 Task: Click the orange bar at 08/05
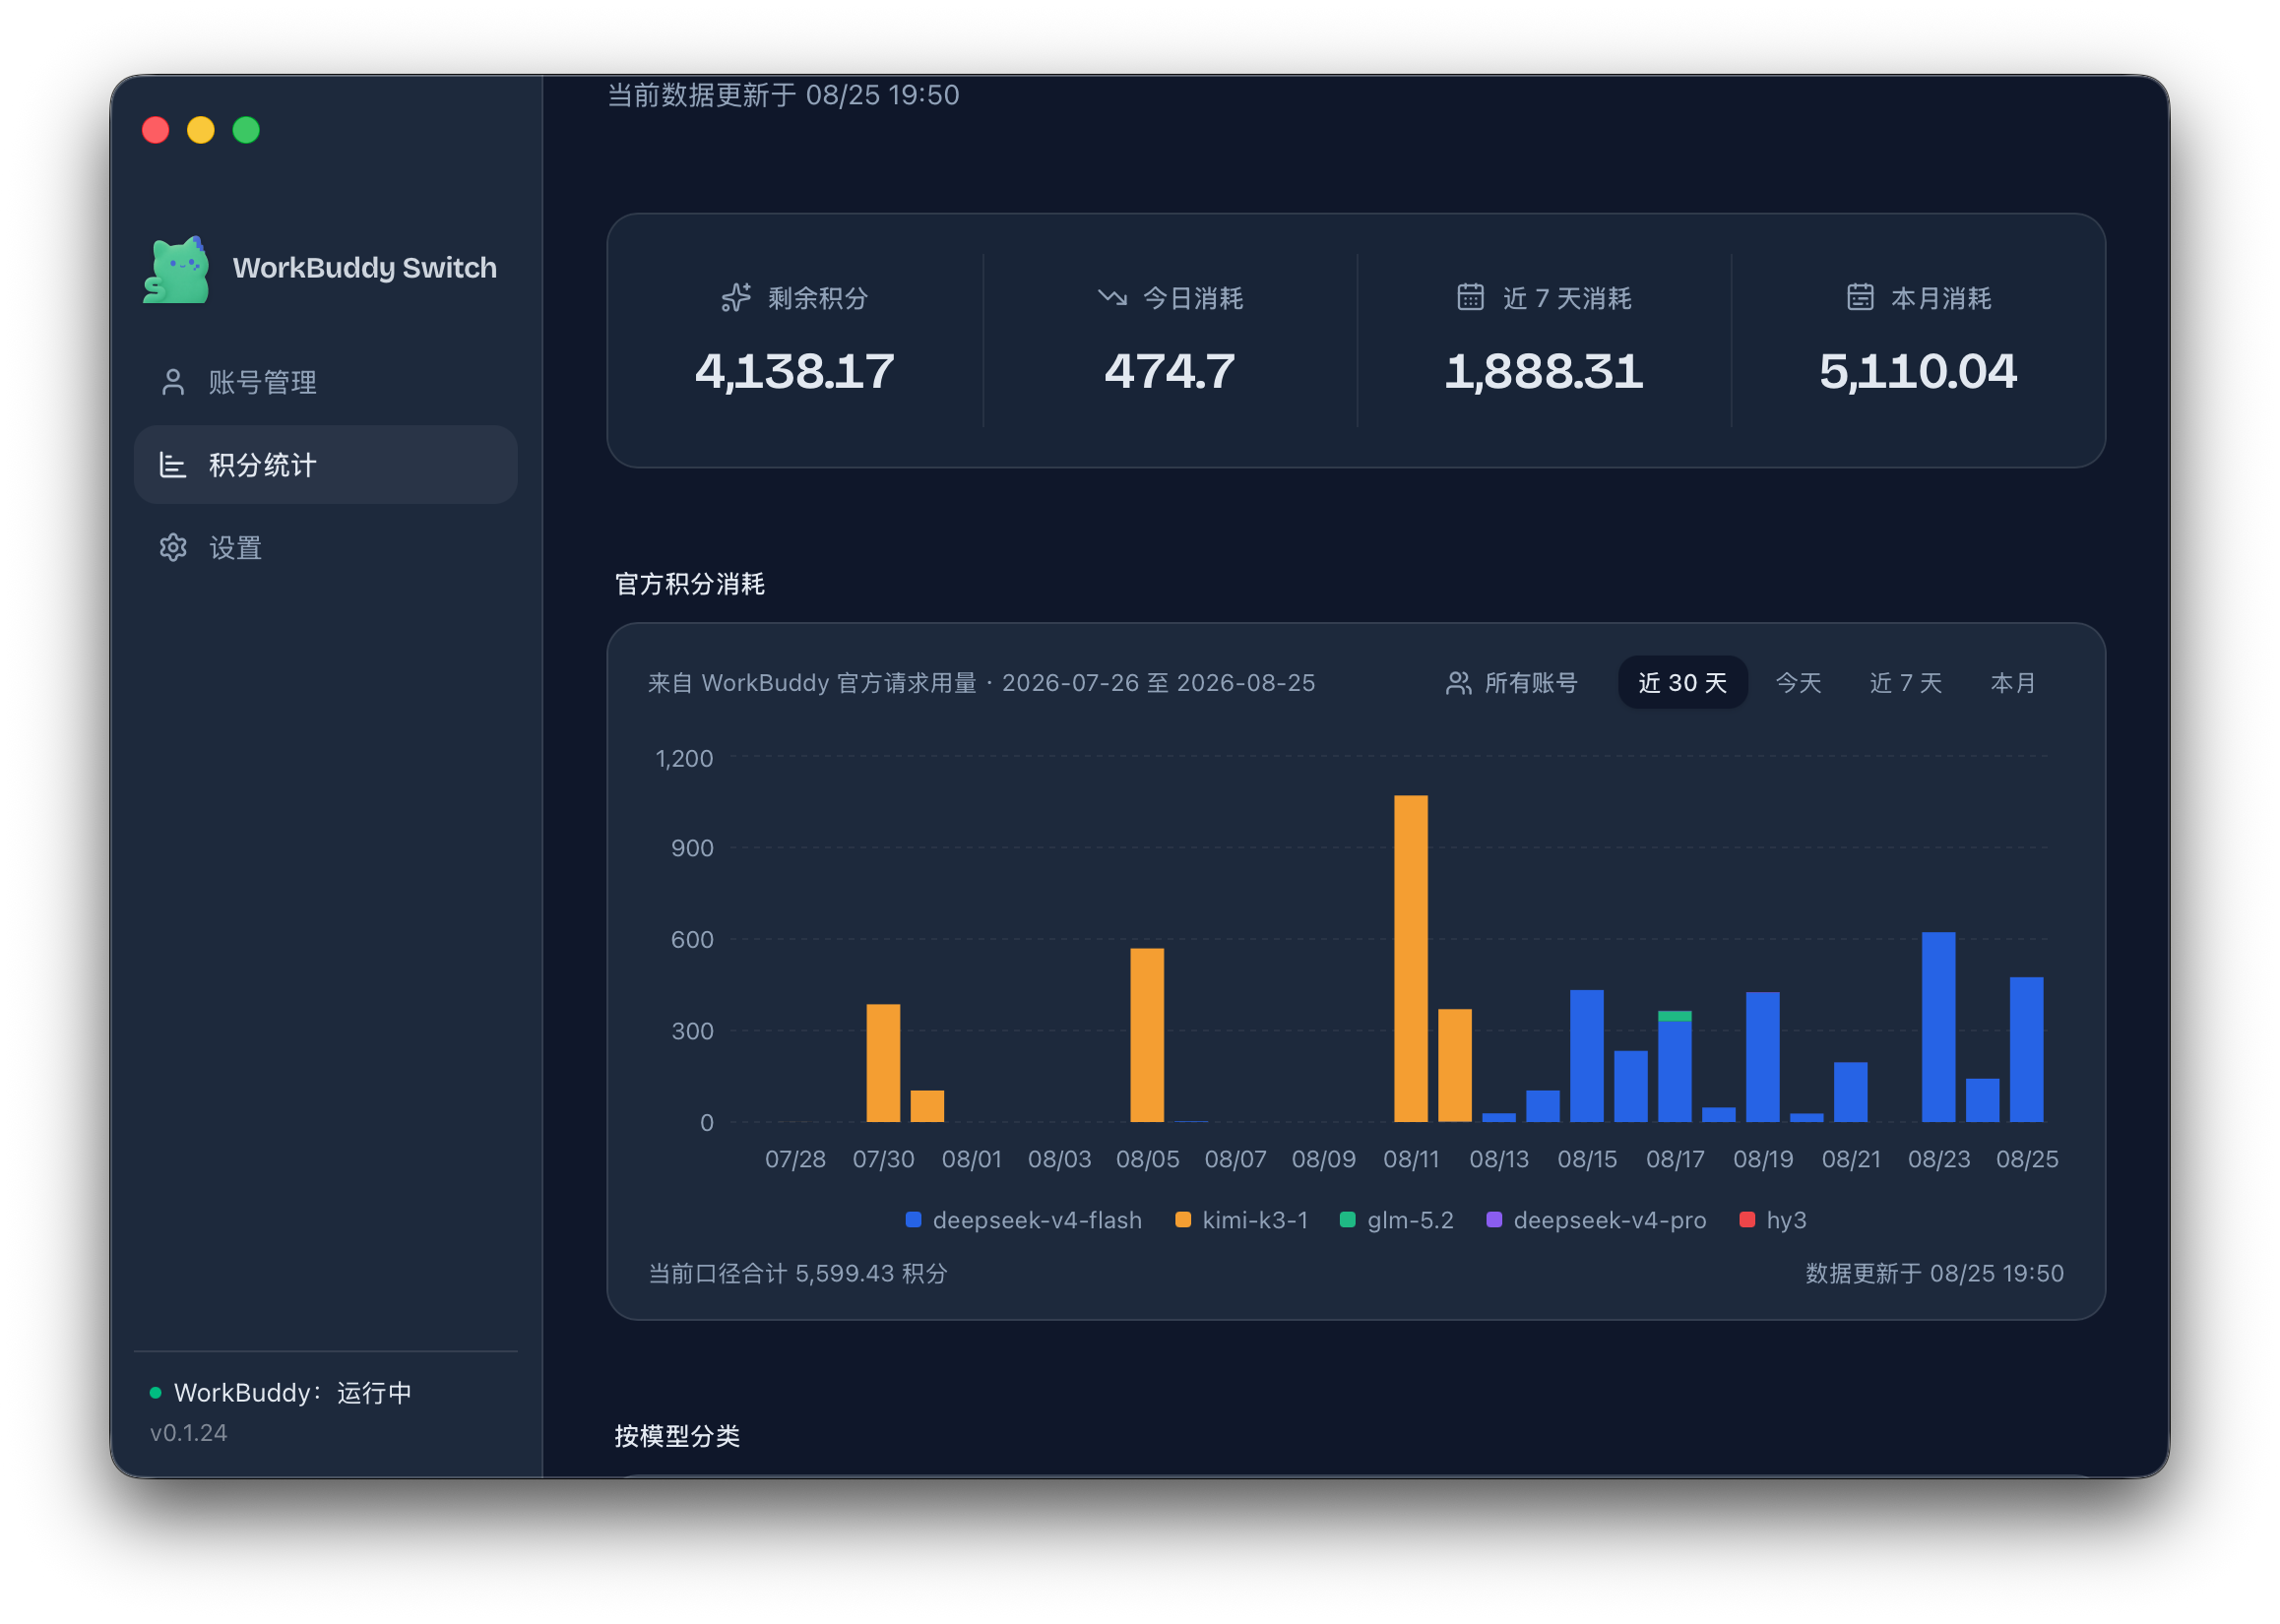[x=1148, y=1036]
